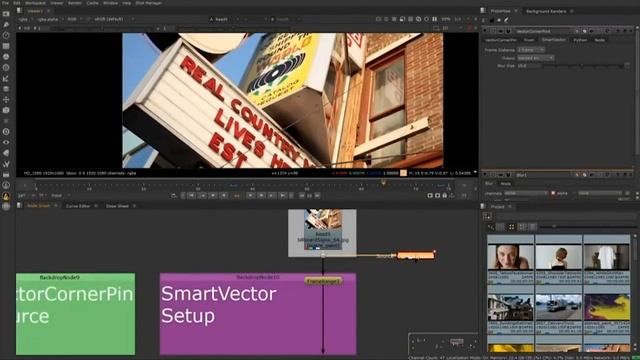Open the Python tab in node properties
Screen dimensions: 640x360
[x=580, y=40]
